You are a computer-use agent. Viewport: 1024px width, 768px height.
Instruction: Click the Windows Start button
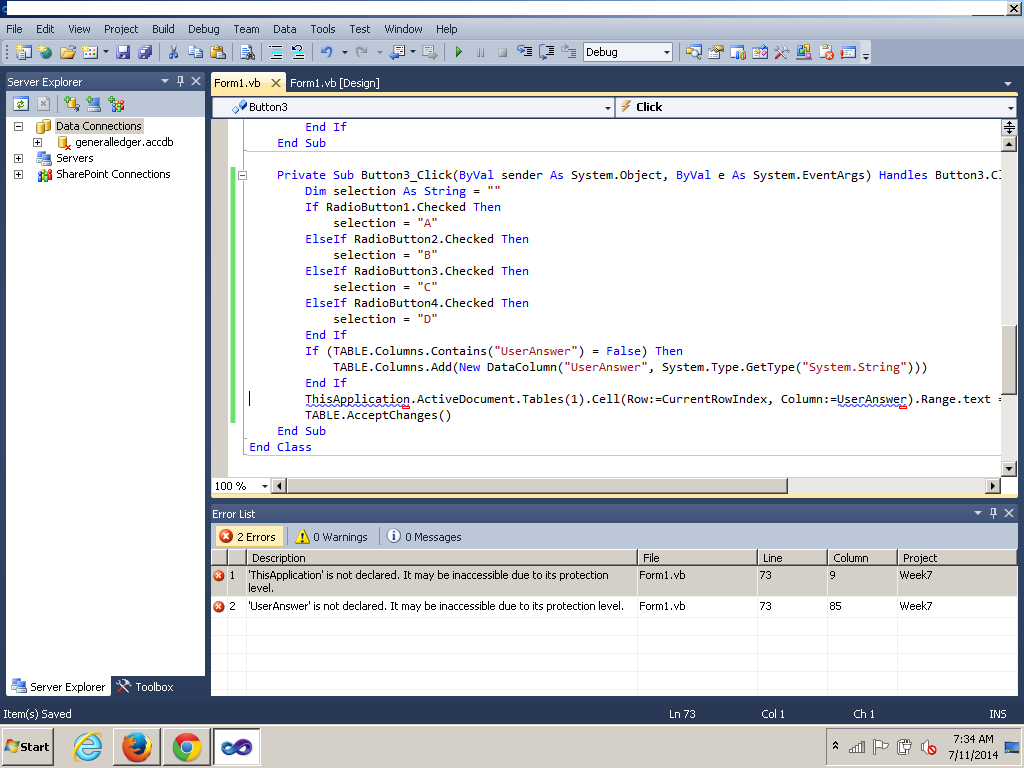pyautogui.click(x=28, y=746)
